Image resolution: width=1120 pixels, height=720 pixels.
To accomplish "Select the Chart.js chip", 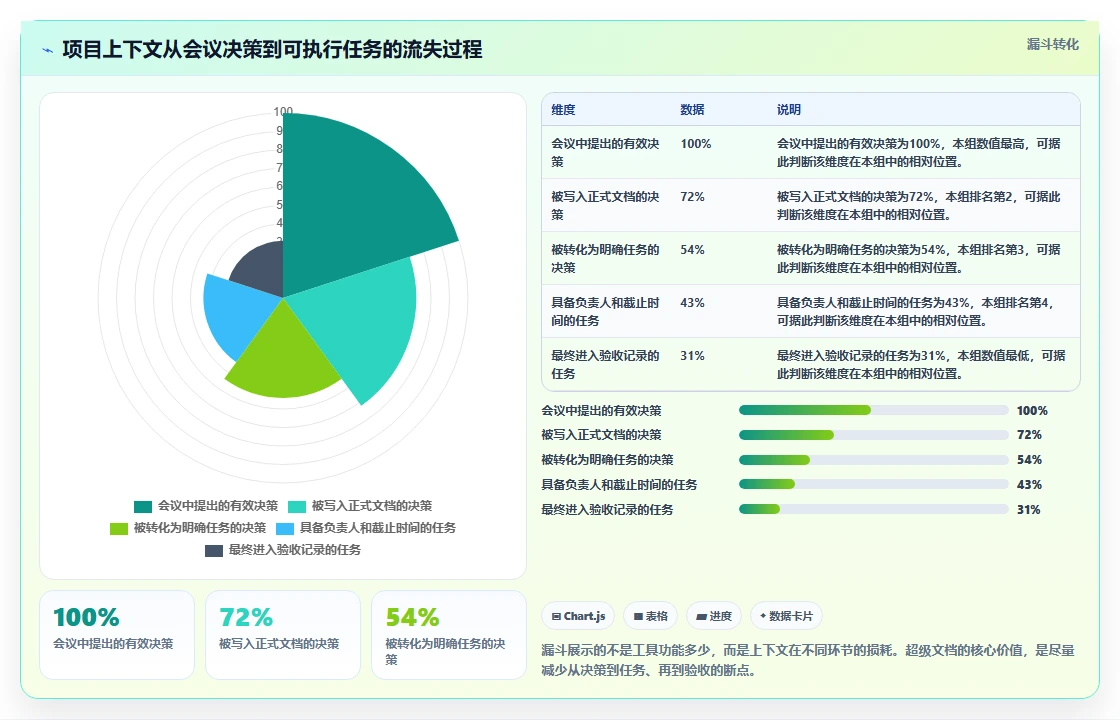I will 579,616.
